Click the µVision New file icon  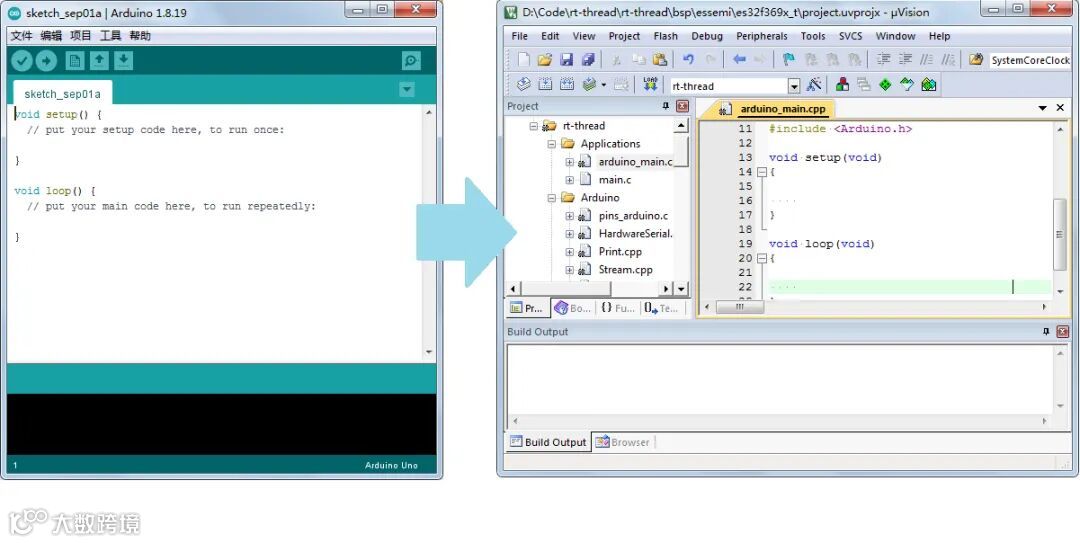pyautogui.click(x=524, y=60)
